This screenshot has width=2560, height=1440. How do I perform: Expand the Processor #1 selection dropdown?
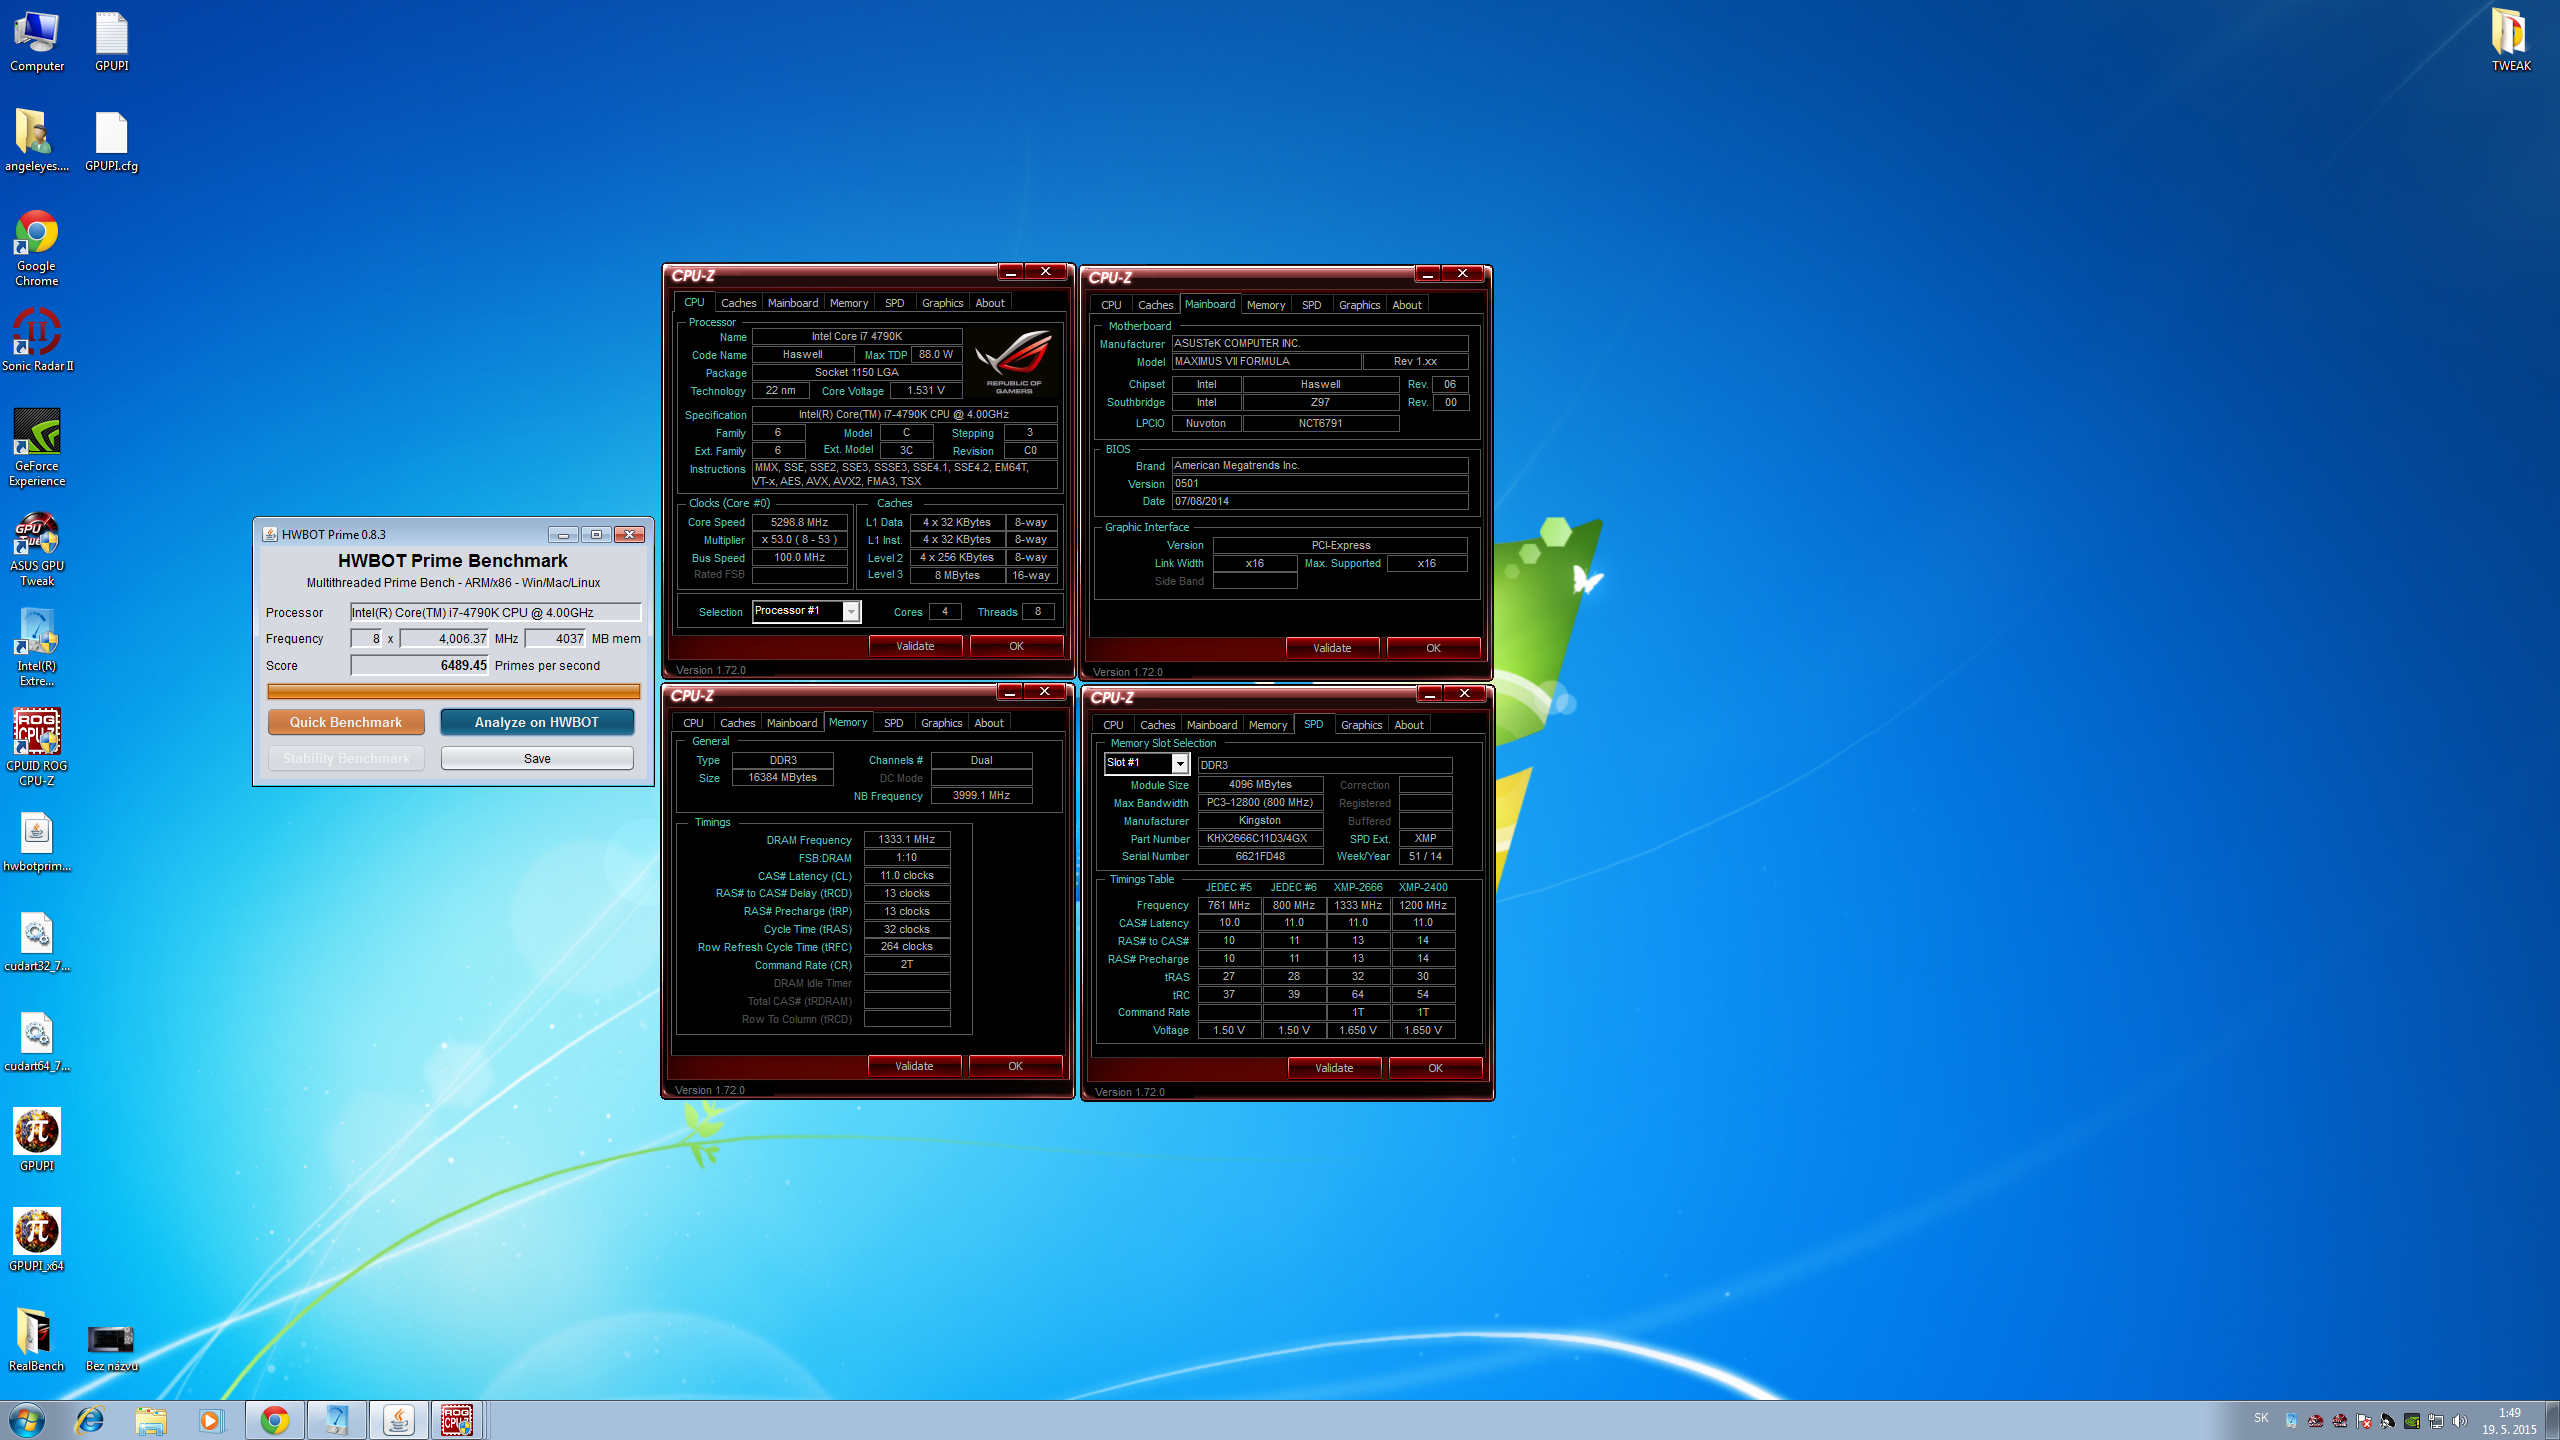851,611
